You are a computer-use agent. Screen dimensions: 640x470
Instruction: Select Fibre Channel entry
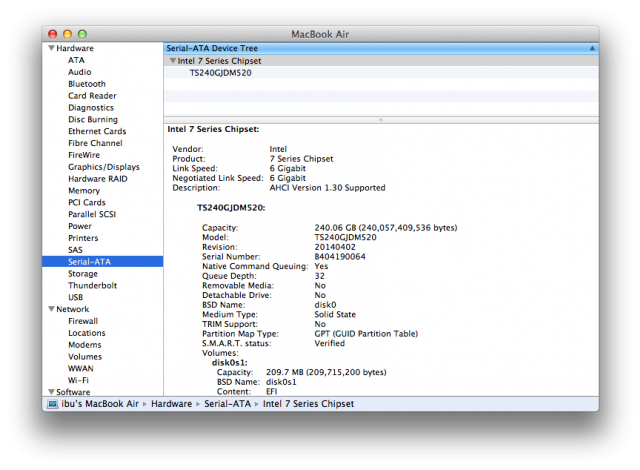95,143
